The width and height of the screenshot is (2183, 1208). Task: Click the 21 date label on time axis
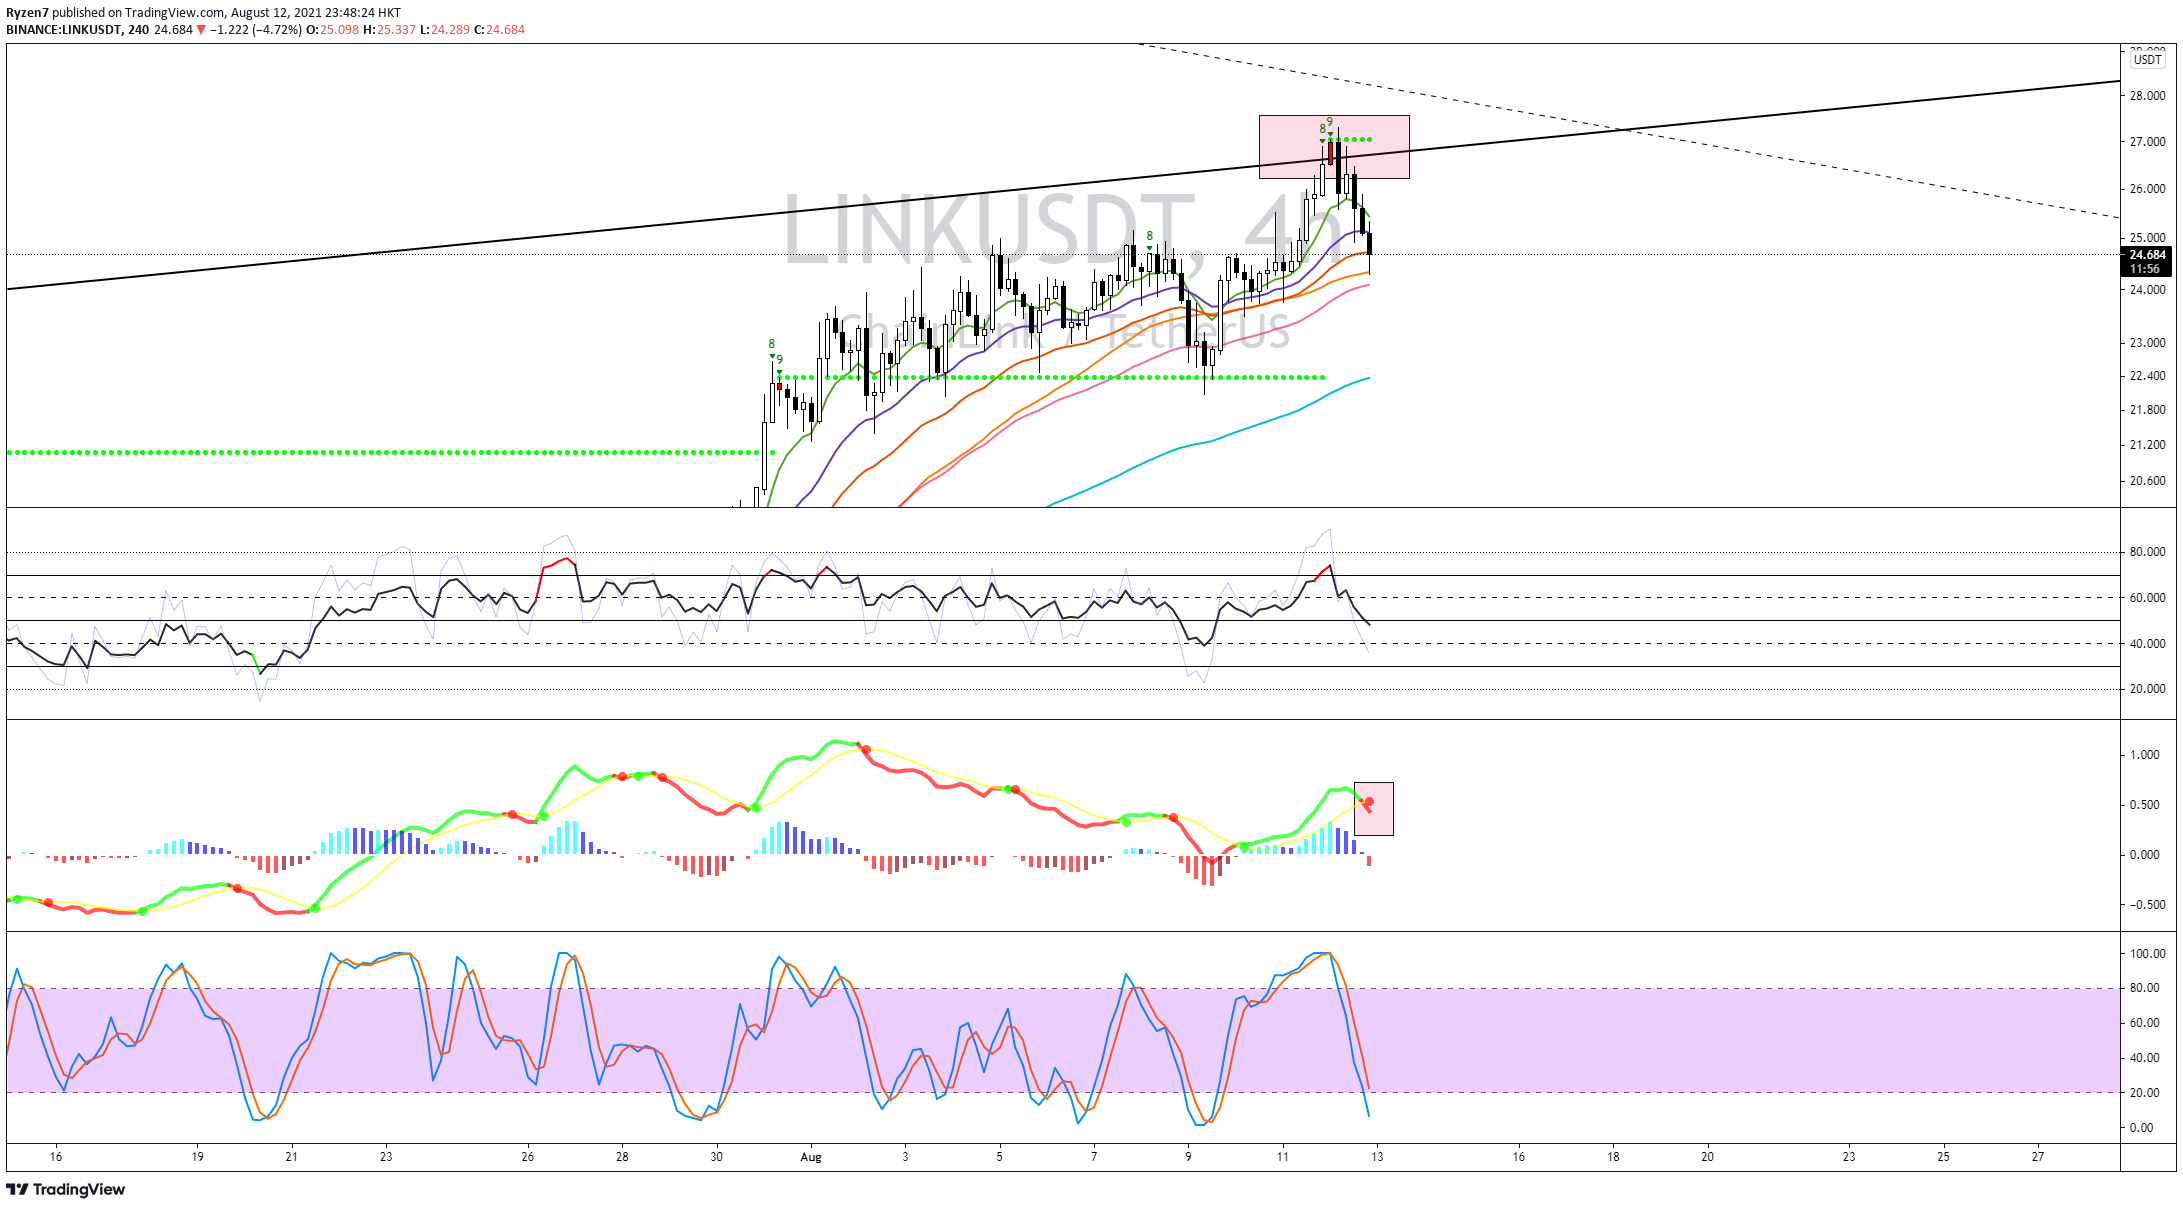click(x=292, y=1157)
